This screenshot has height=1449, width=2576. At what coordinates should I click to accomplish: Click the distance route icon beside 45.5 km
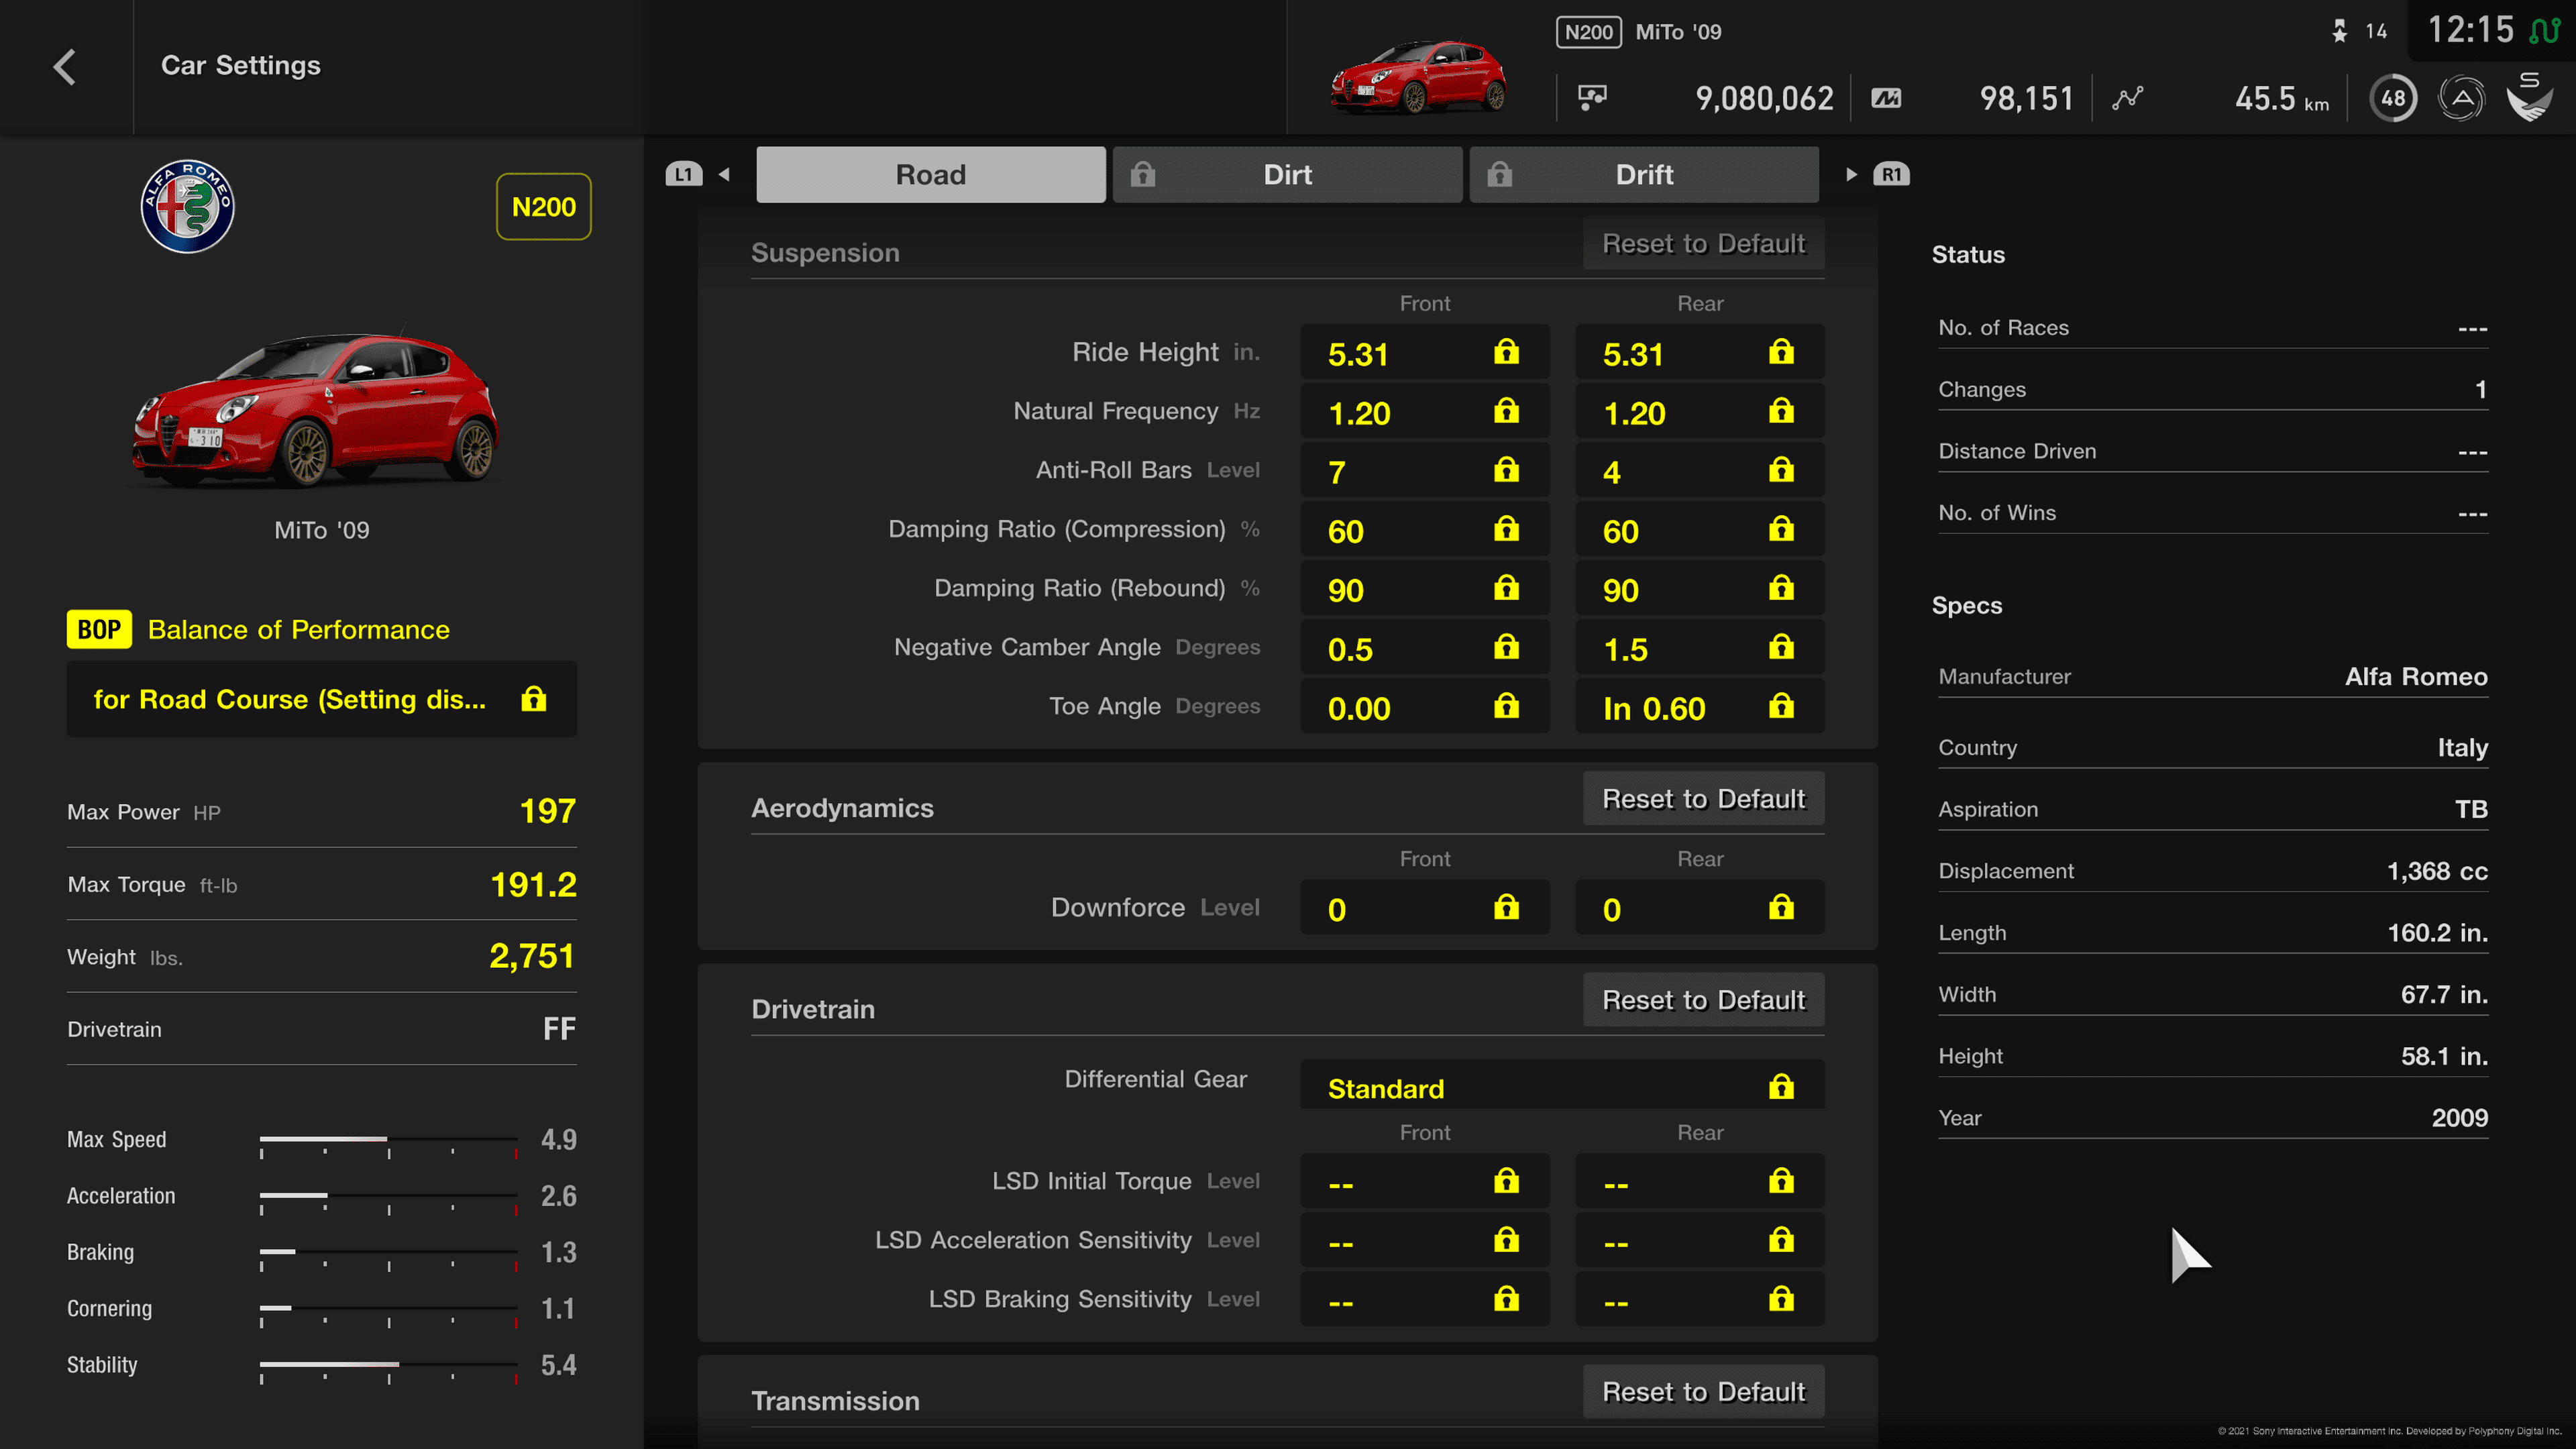(x=2127, y=98)
